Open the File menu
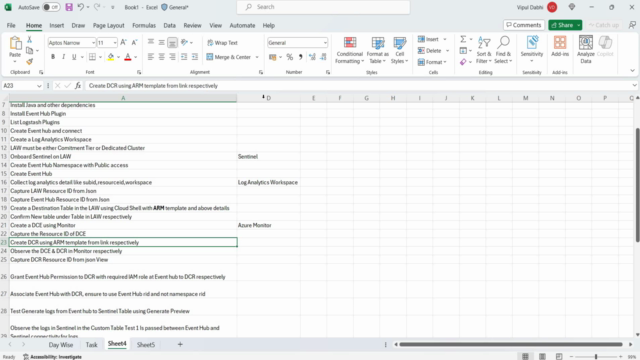The width and height of the screenshot is (640, 360). [11, 25]
